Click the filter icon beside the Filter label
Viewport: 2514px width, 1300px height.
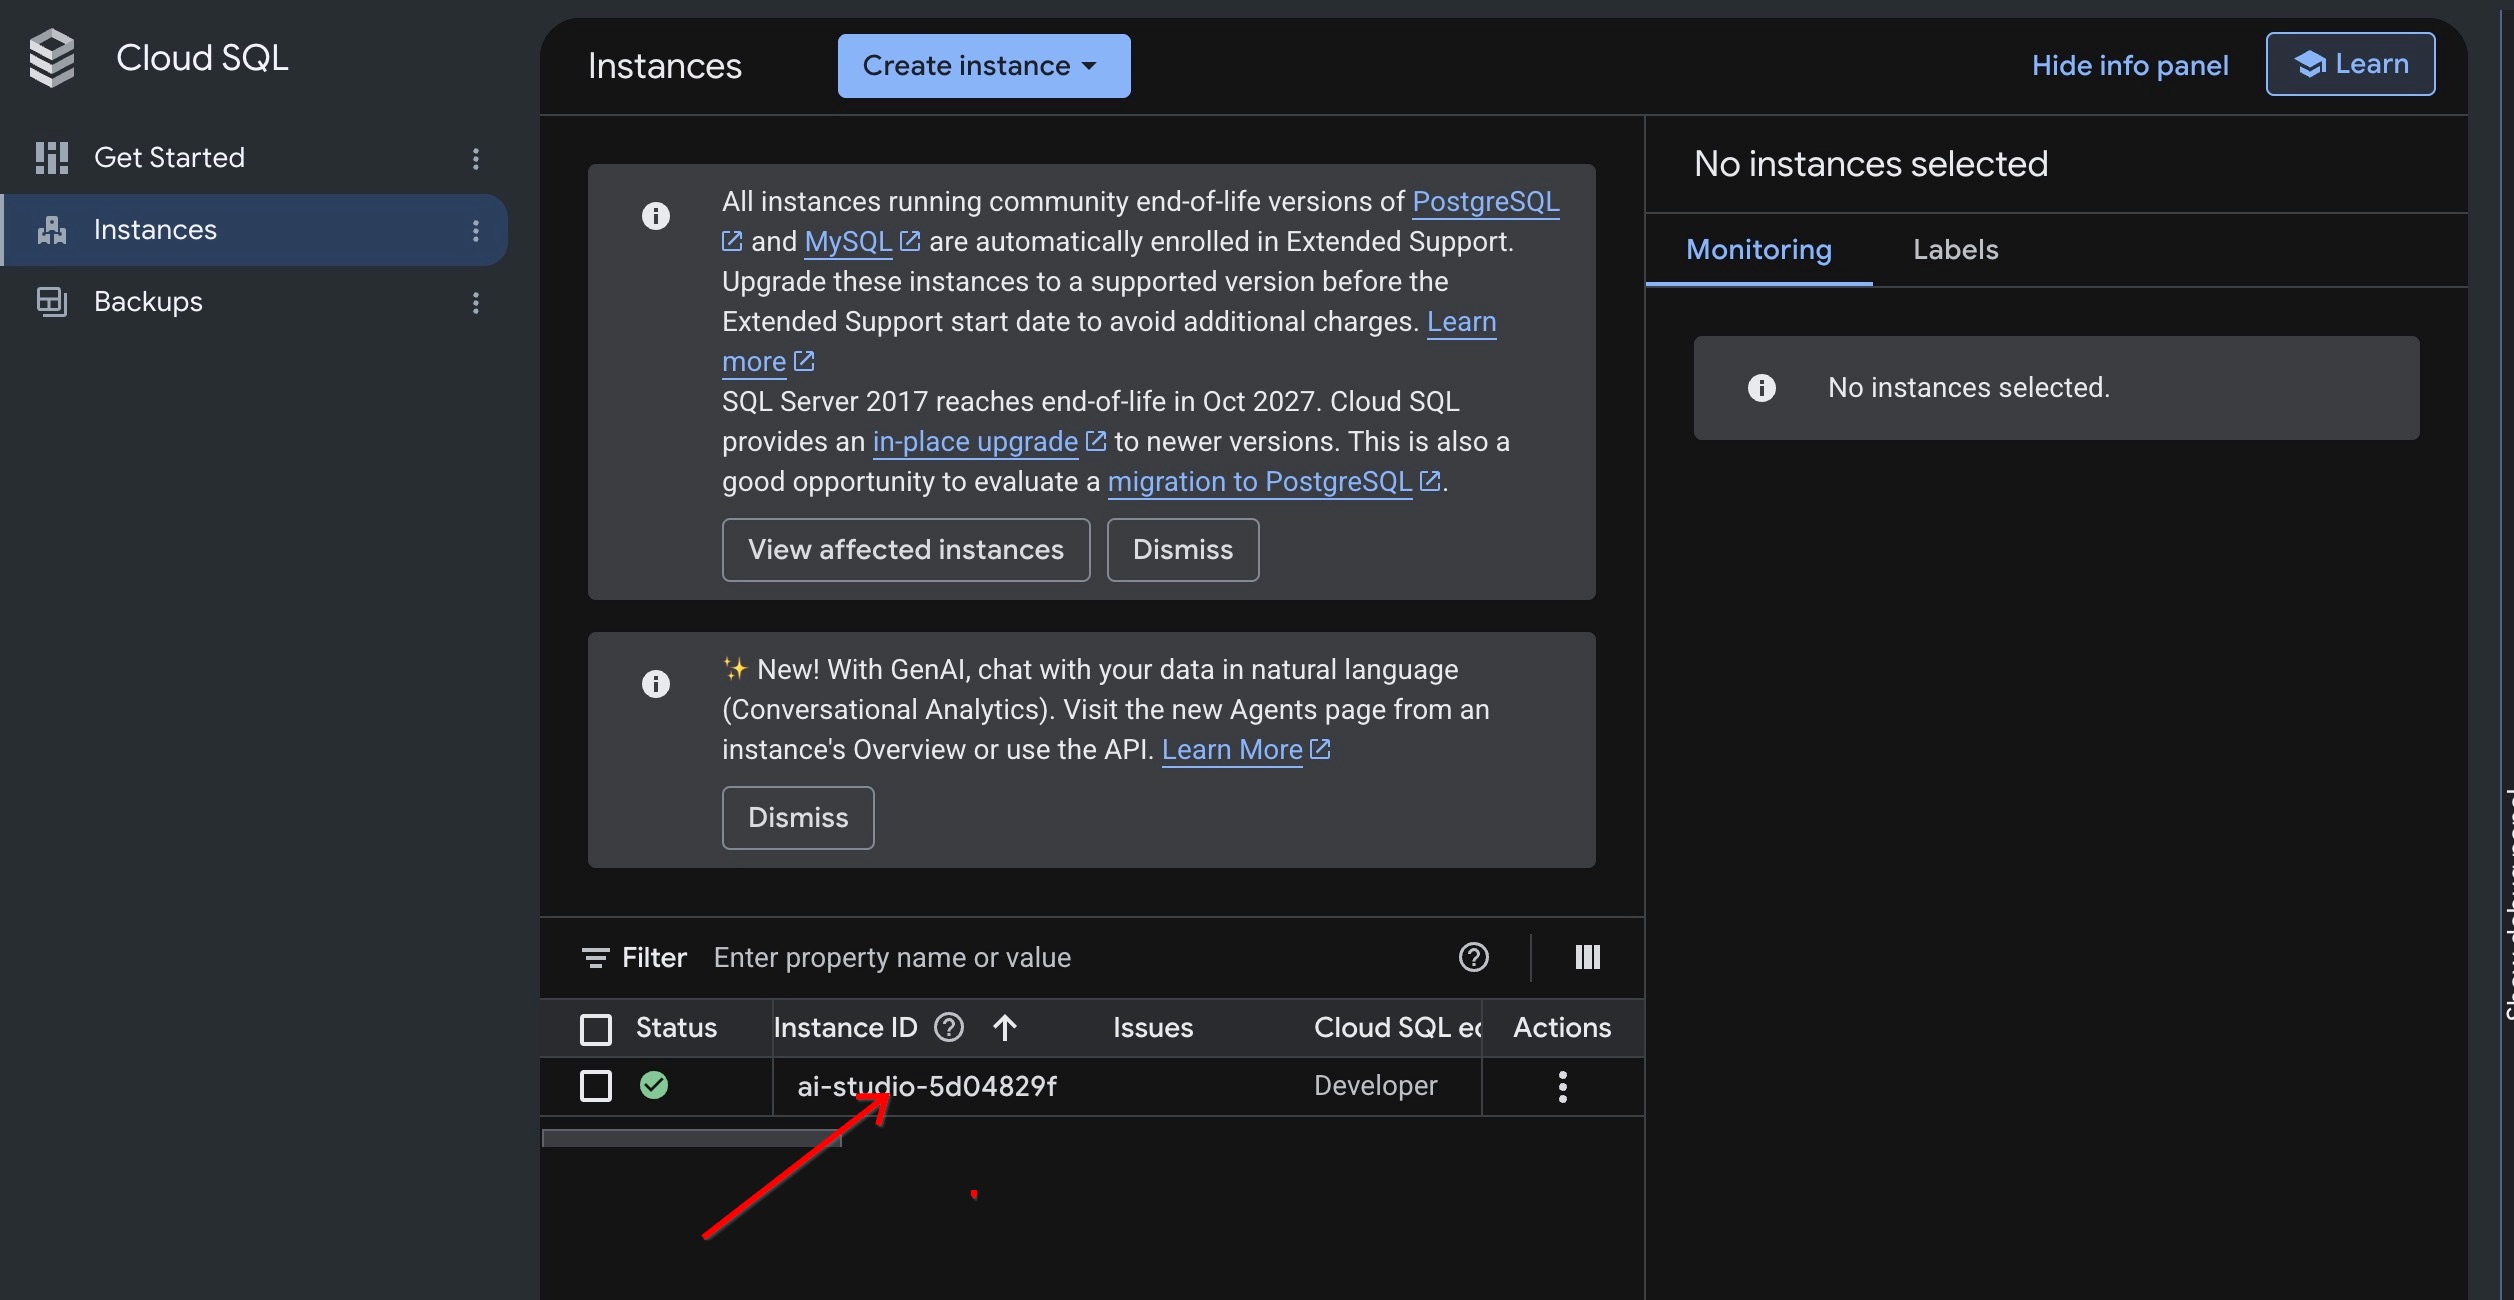click(x=596, y=958)
